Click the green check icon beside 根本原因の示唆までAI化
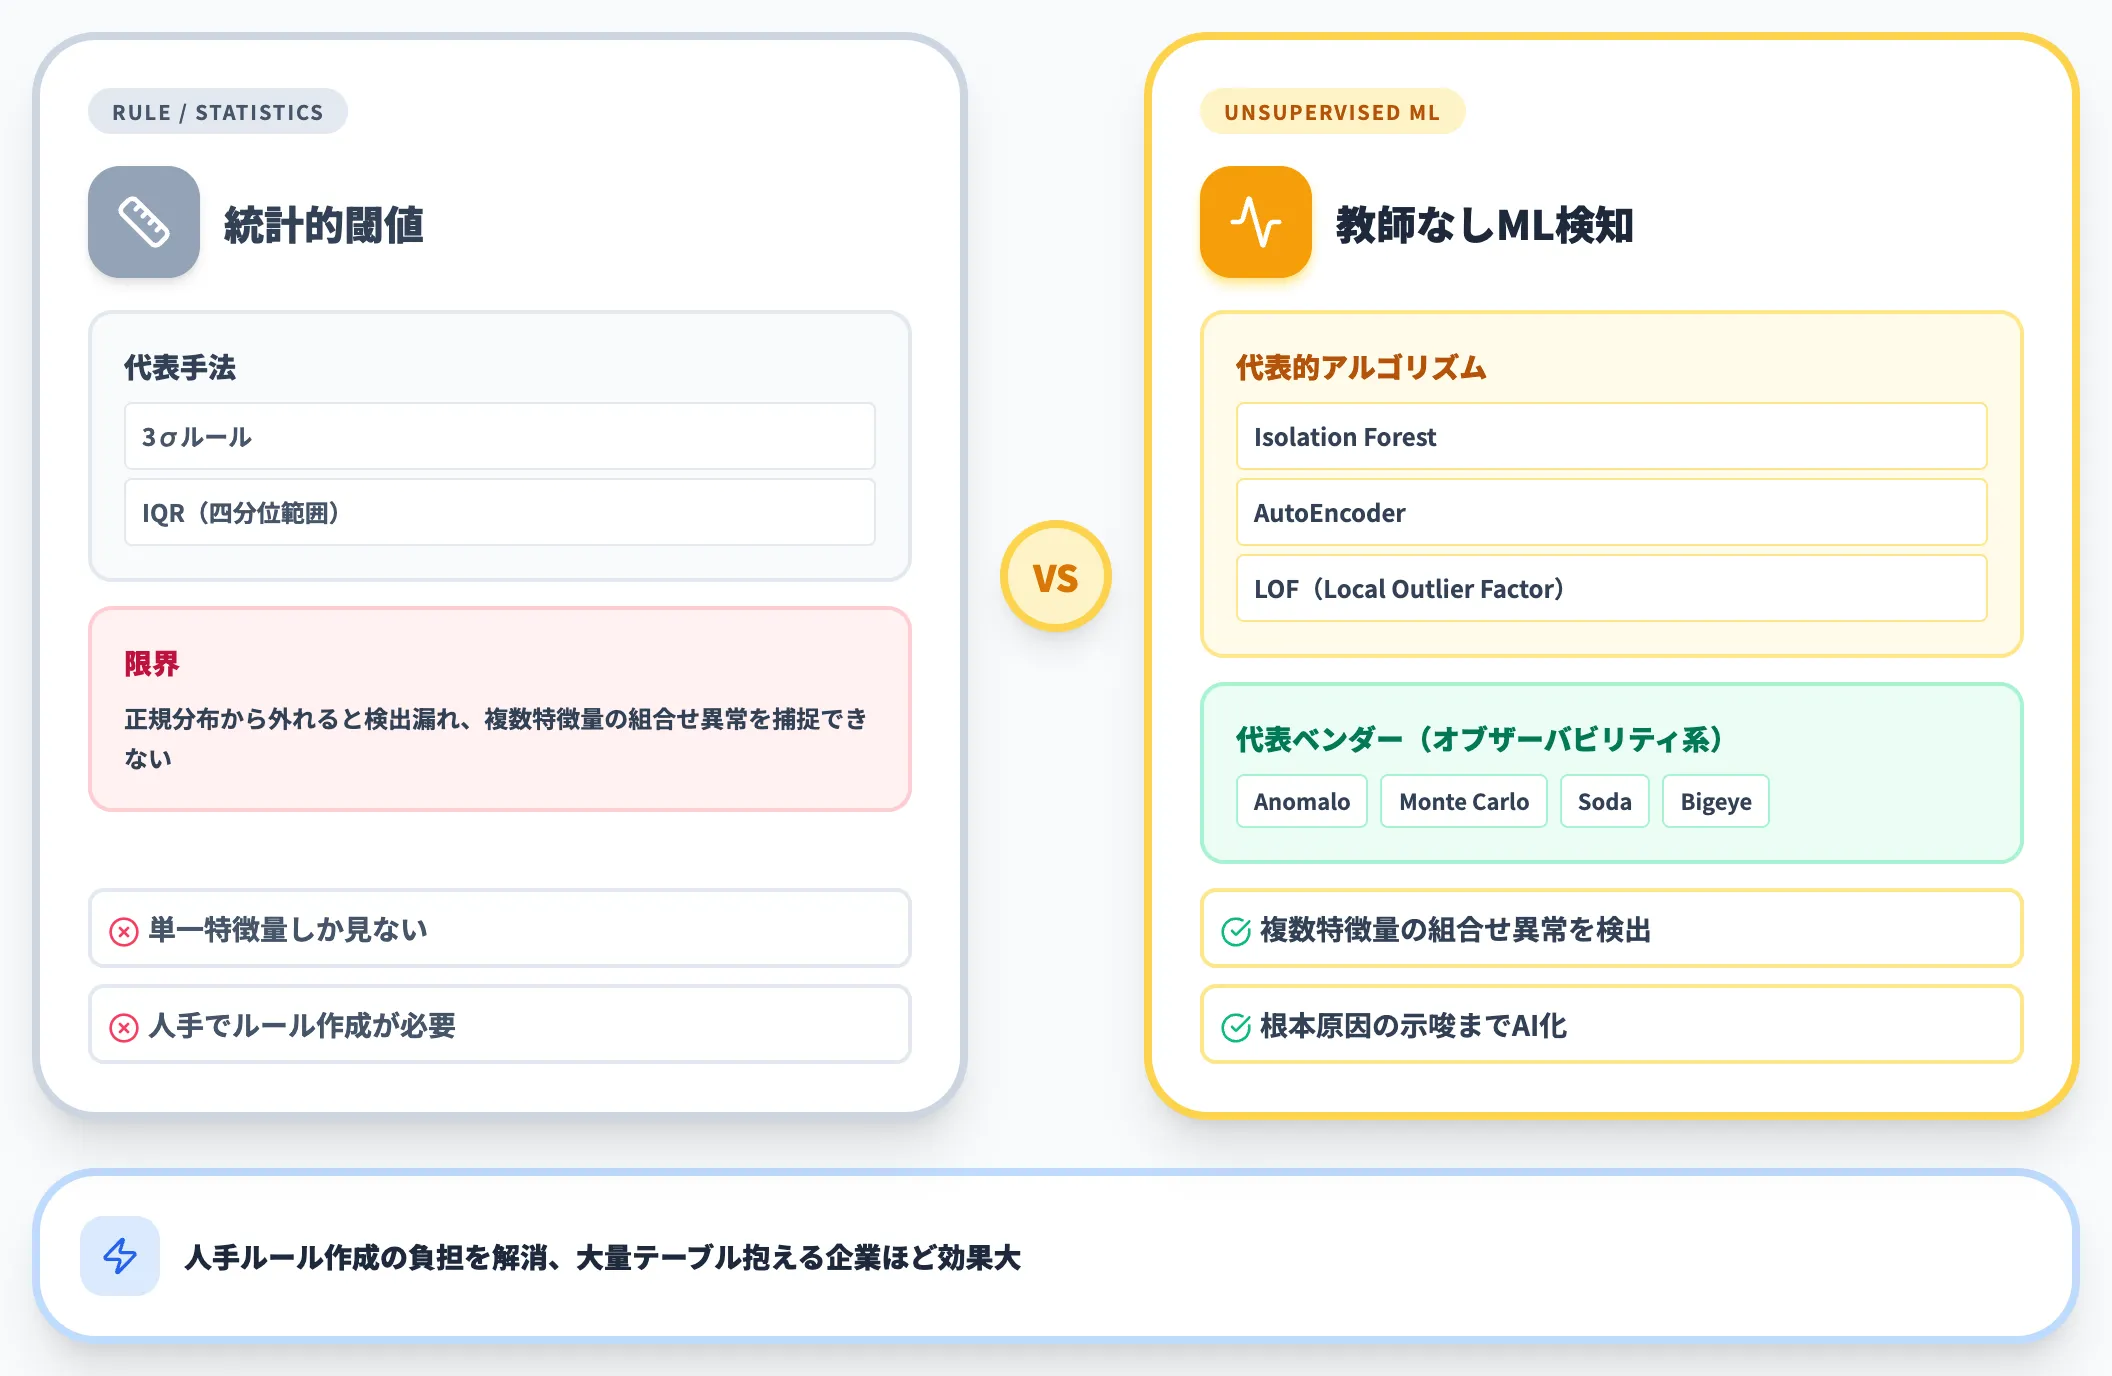The height and width of the screenshot is (1376, 2112). pyautogui.click(x=1236, y=1028)
